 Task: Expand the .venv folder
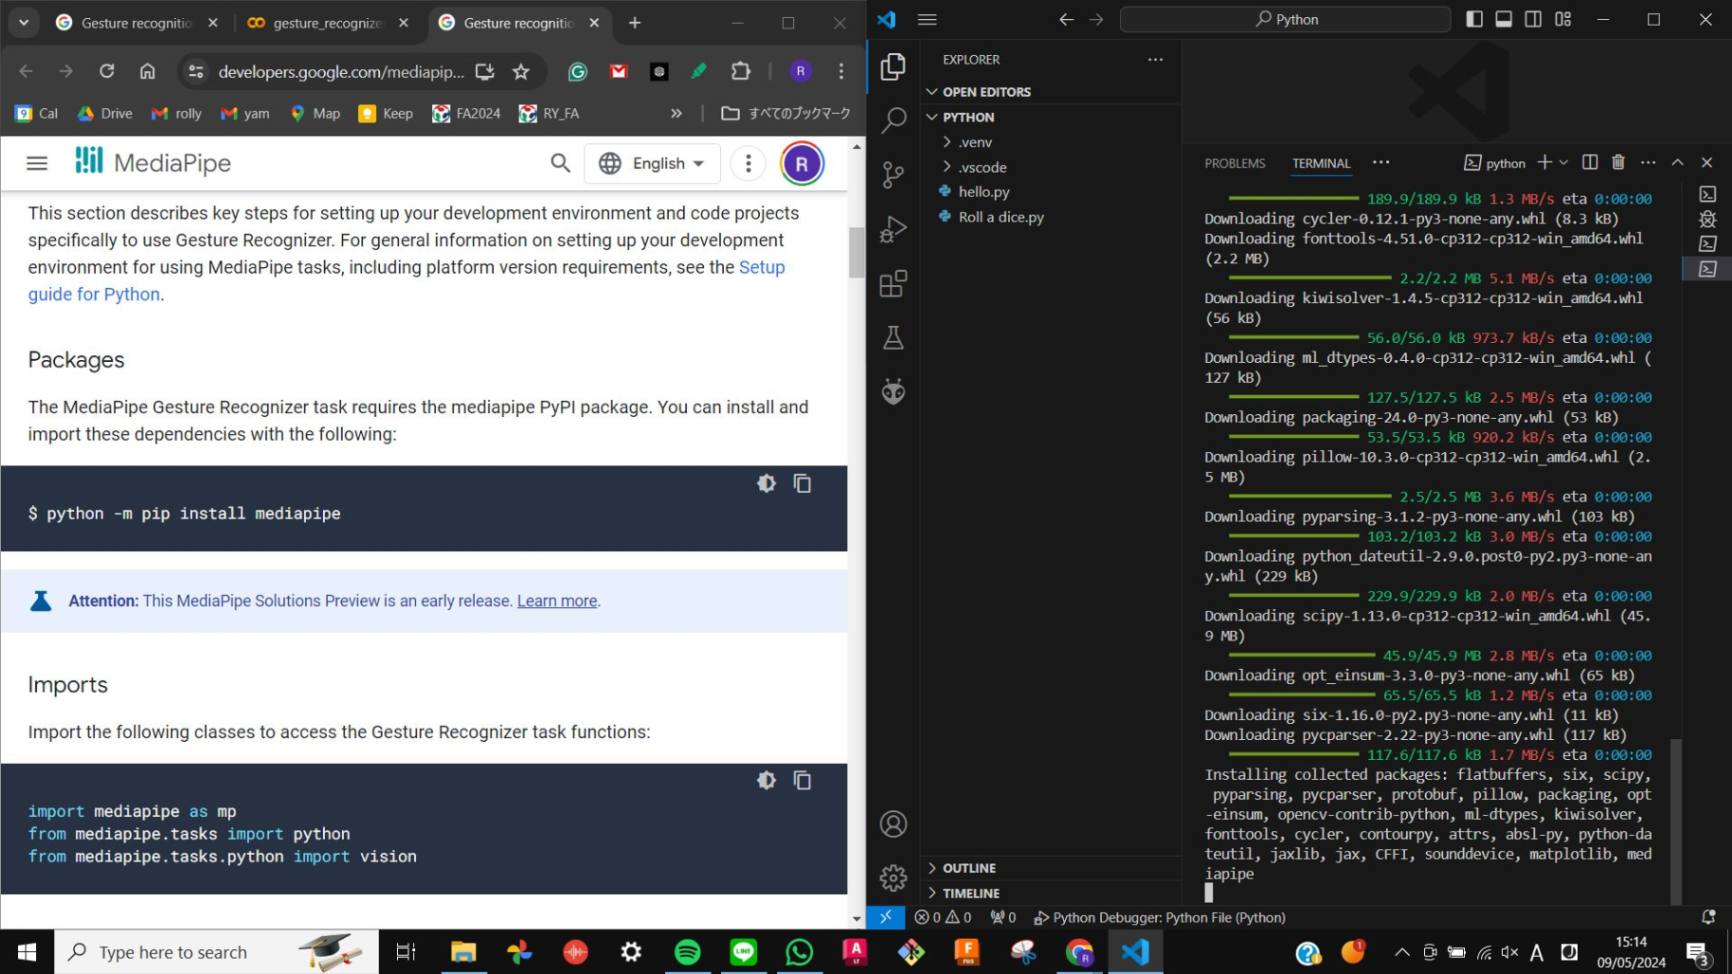1050,142
